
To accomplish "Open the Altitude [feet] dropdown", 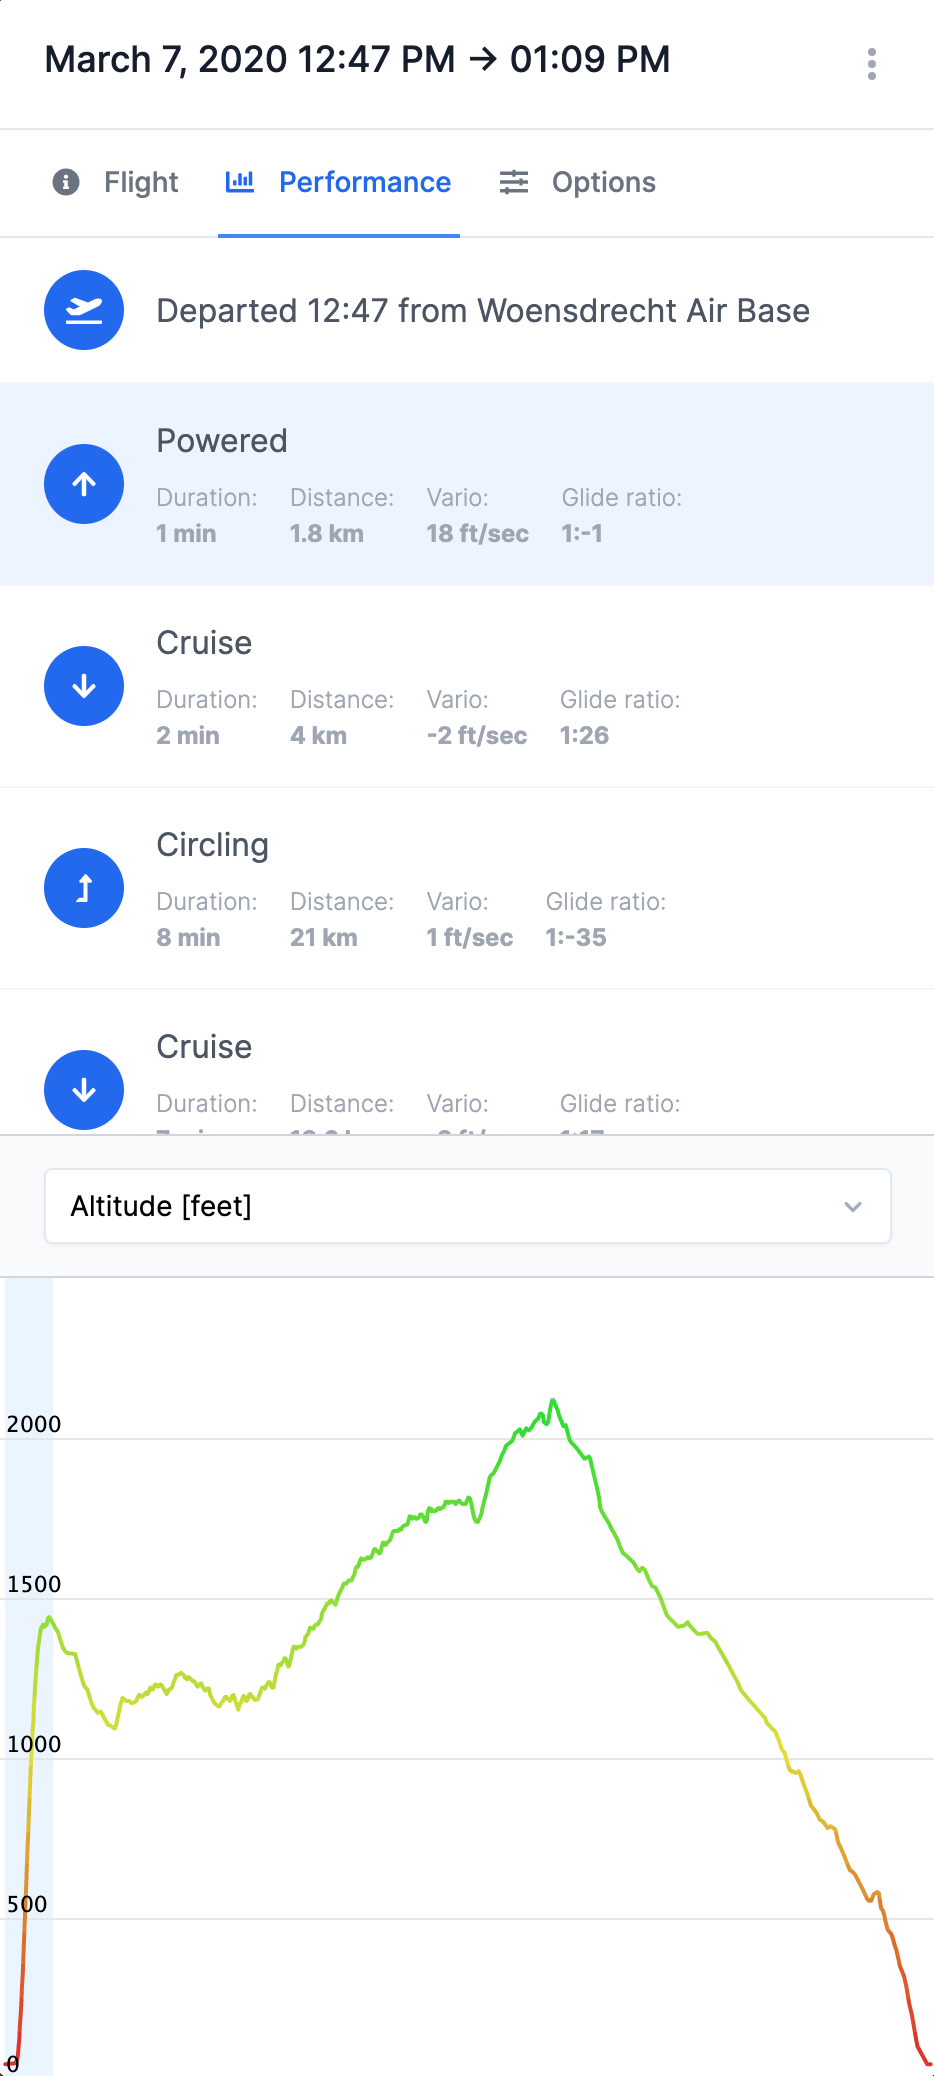I will point(468,1206).
